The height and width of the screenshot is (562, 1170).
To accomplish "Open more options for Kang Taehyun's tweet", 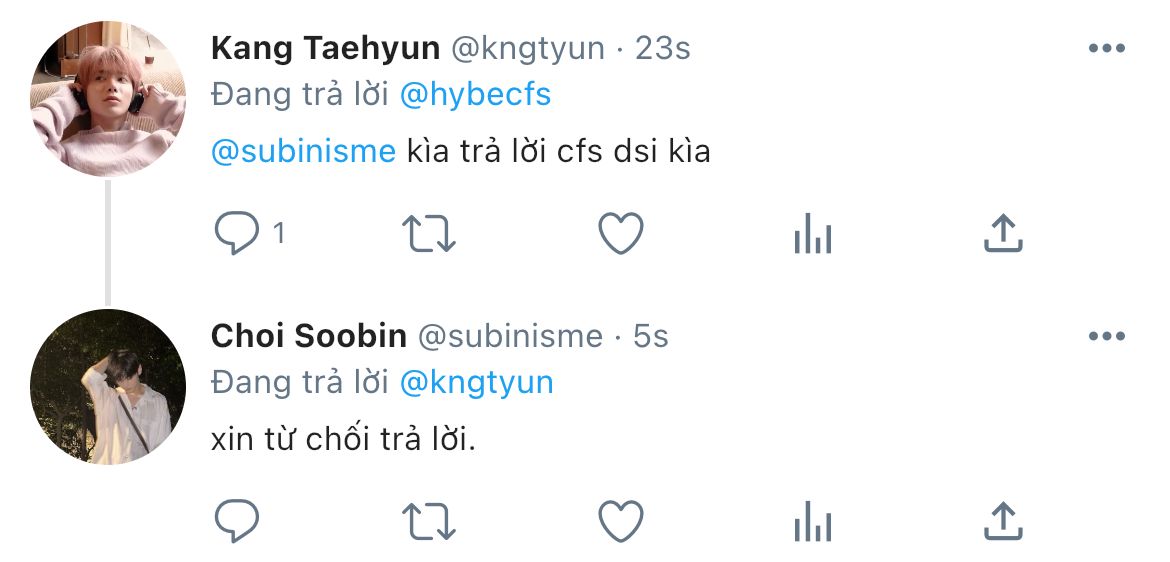I will coord(1106,48).
